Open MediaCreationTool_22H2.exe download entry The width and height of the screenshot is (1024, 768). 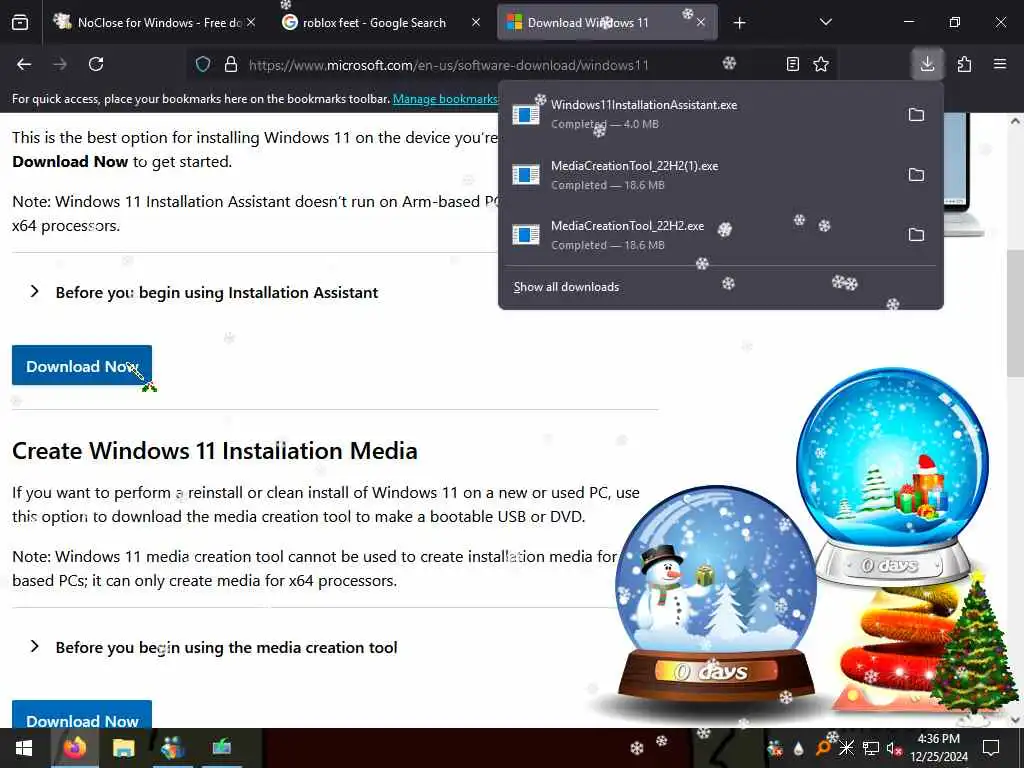tap(702, 235)
